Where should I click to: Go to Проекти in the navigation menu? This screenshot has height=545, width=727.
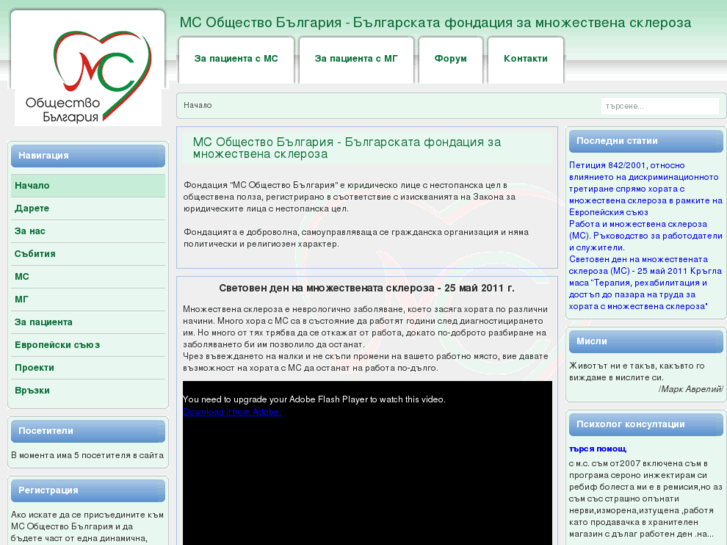(88, 367)
